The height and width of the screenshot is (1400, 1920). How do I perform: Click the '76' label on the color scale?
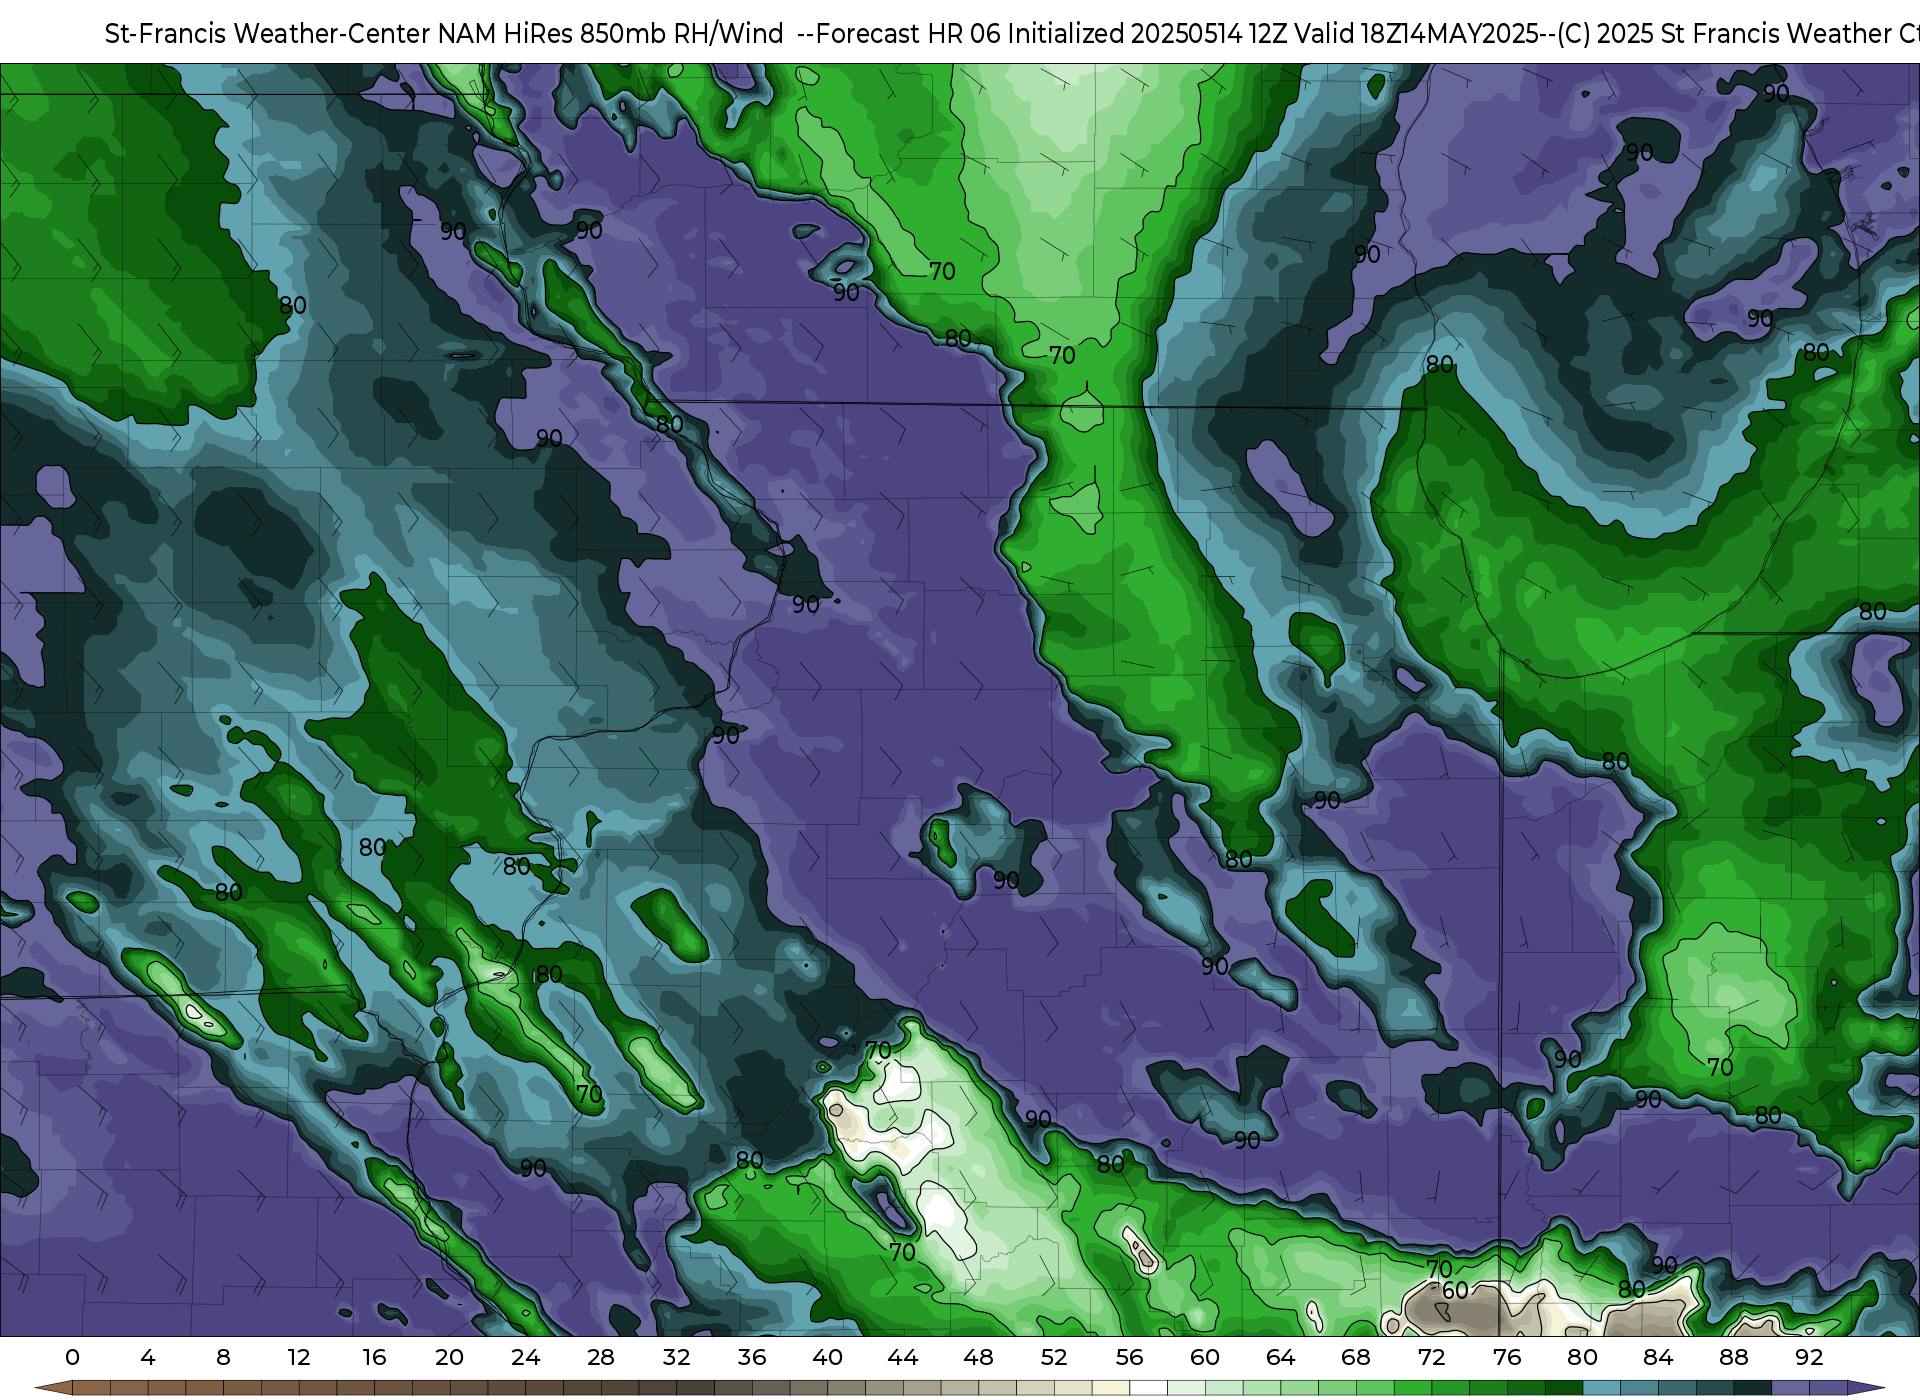[1507, 1357]
